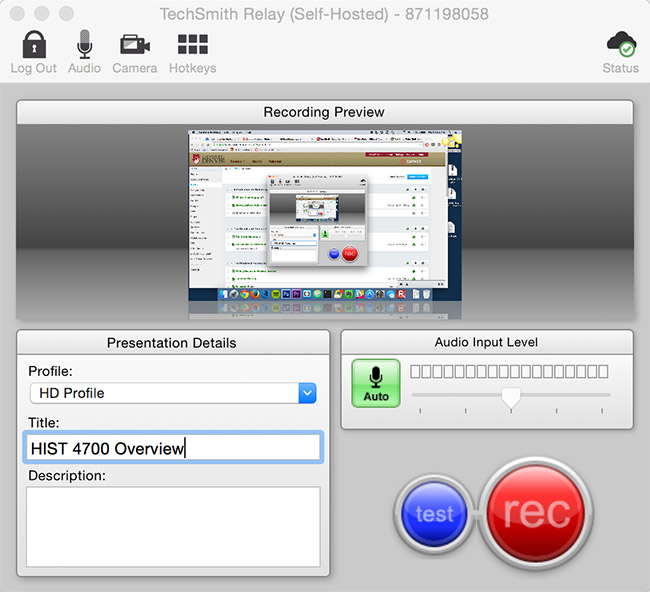Screen dimensions: 650x592
Task: Click the Profile: label
Action: click(x=51, y=371)
